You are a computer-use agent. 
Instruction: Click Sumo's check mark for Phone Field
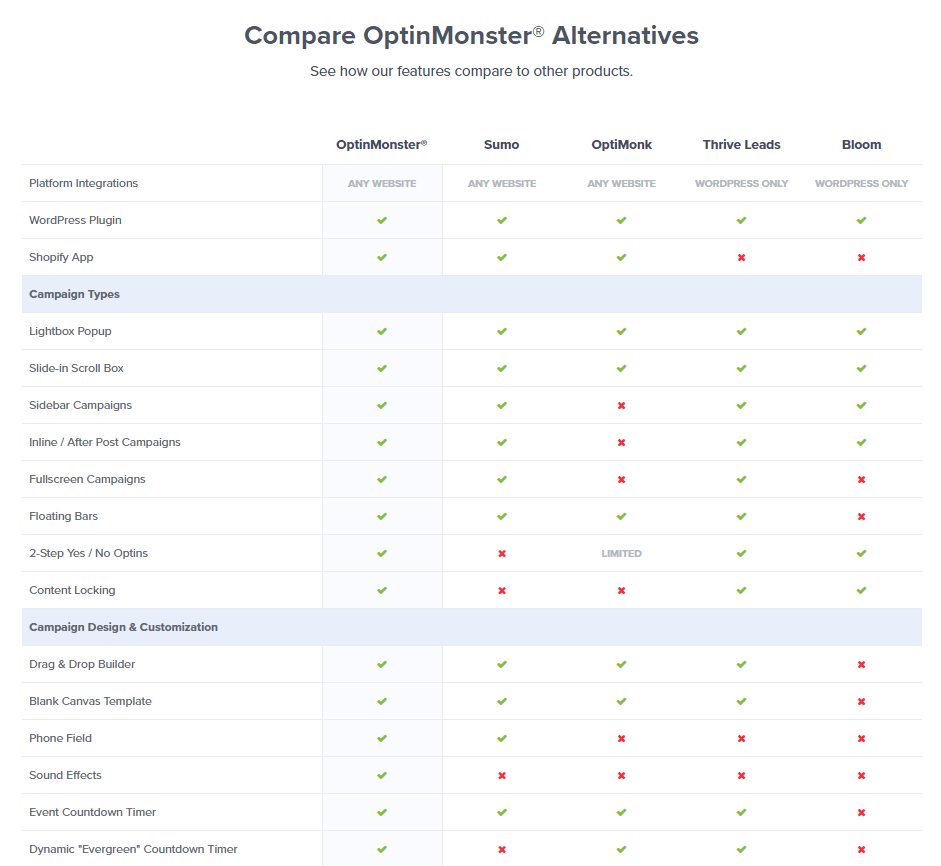(x=502, y=739)
